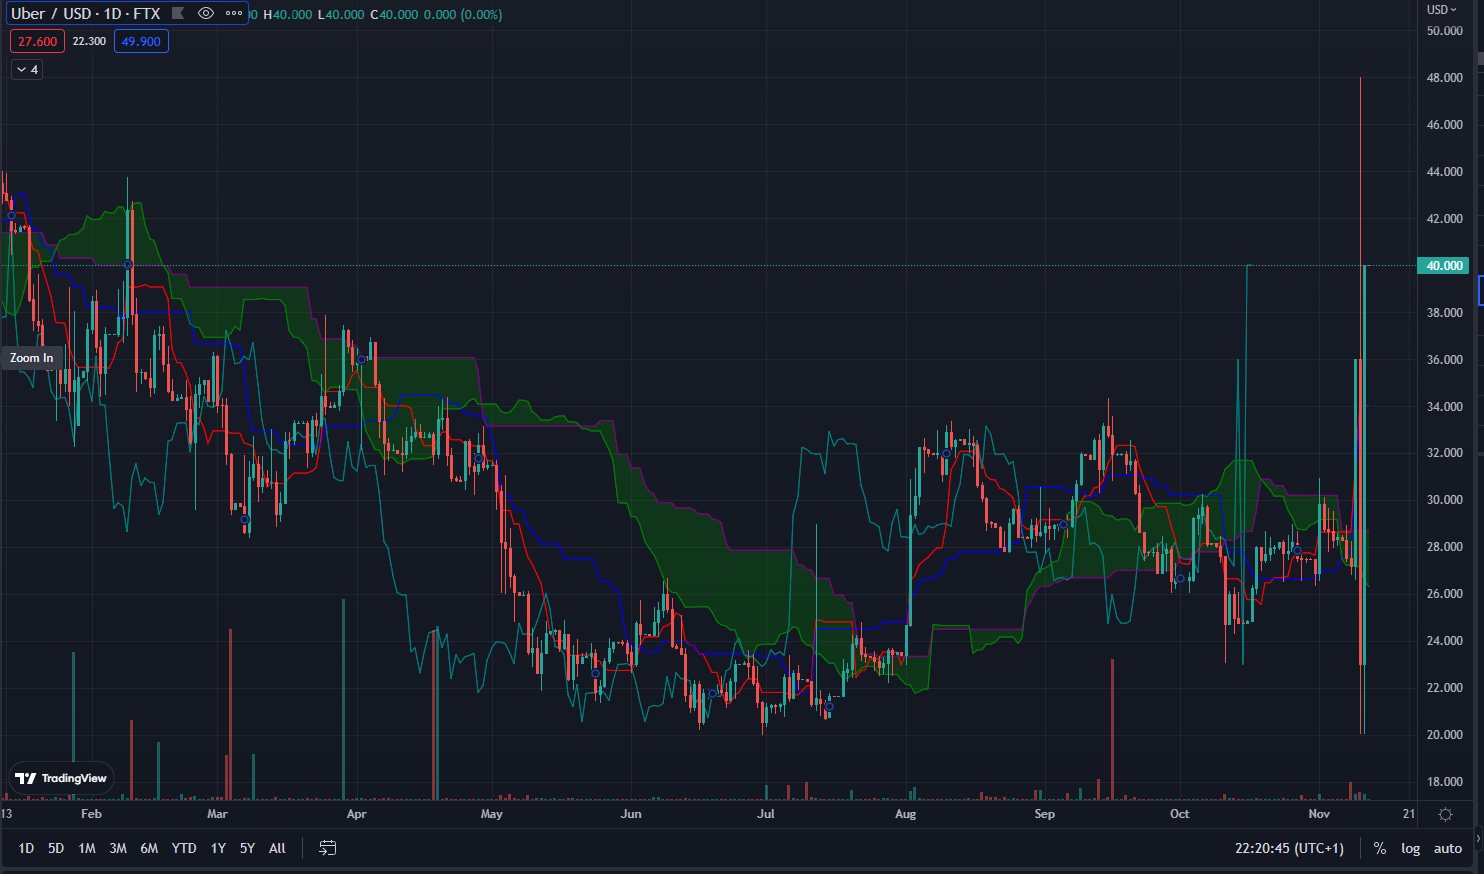Toggle symbol visibility with the eye icon
1484x874 pixels.
point(206,14)
